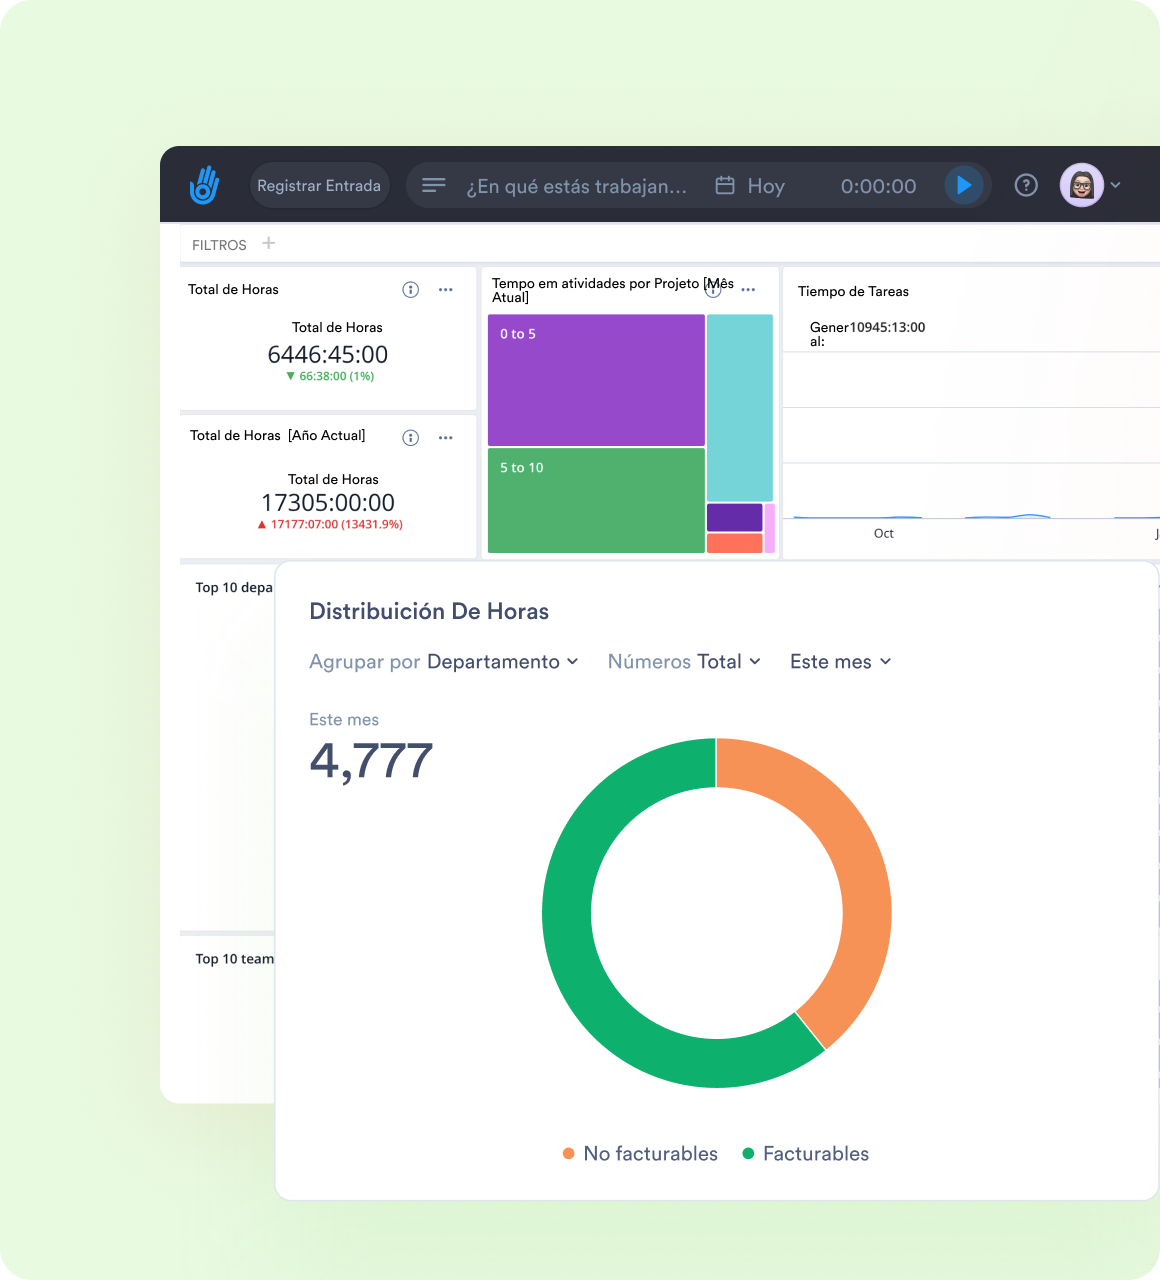Open options menu for Tempo em atividades widget
Viewport: 1160px width, 1280px height.
pos(748,290)
